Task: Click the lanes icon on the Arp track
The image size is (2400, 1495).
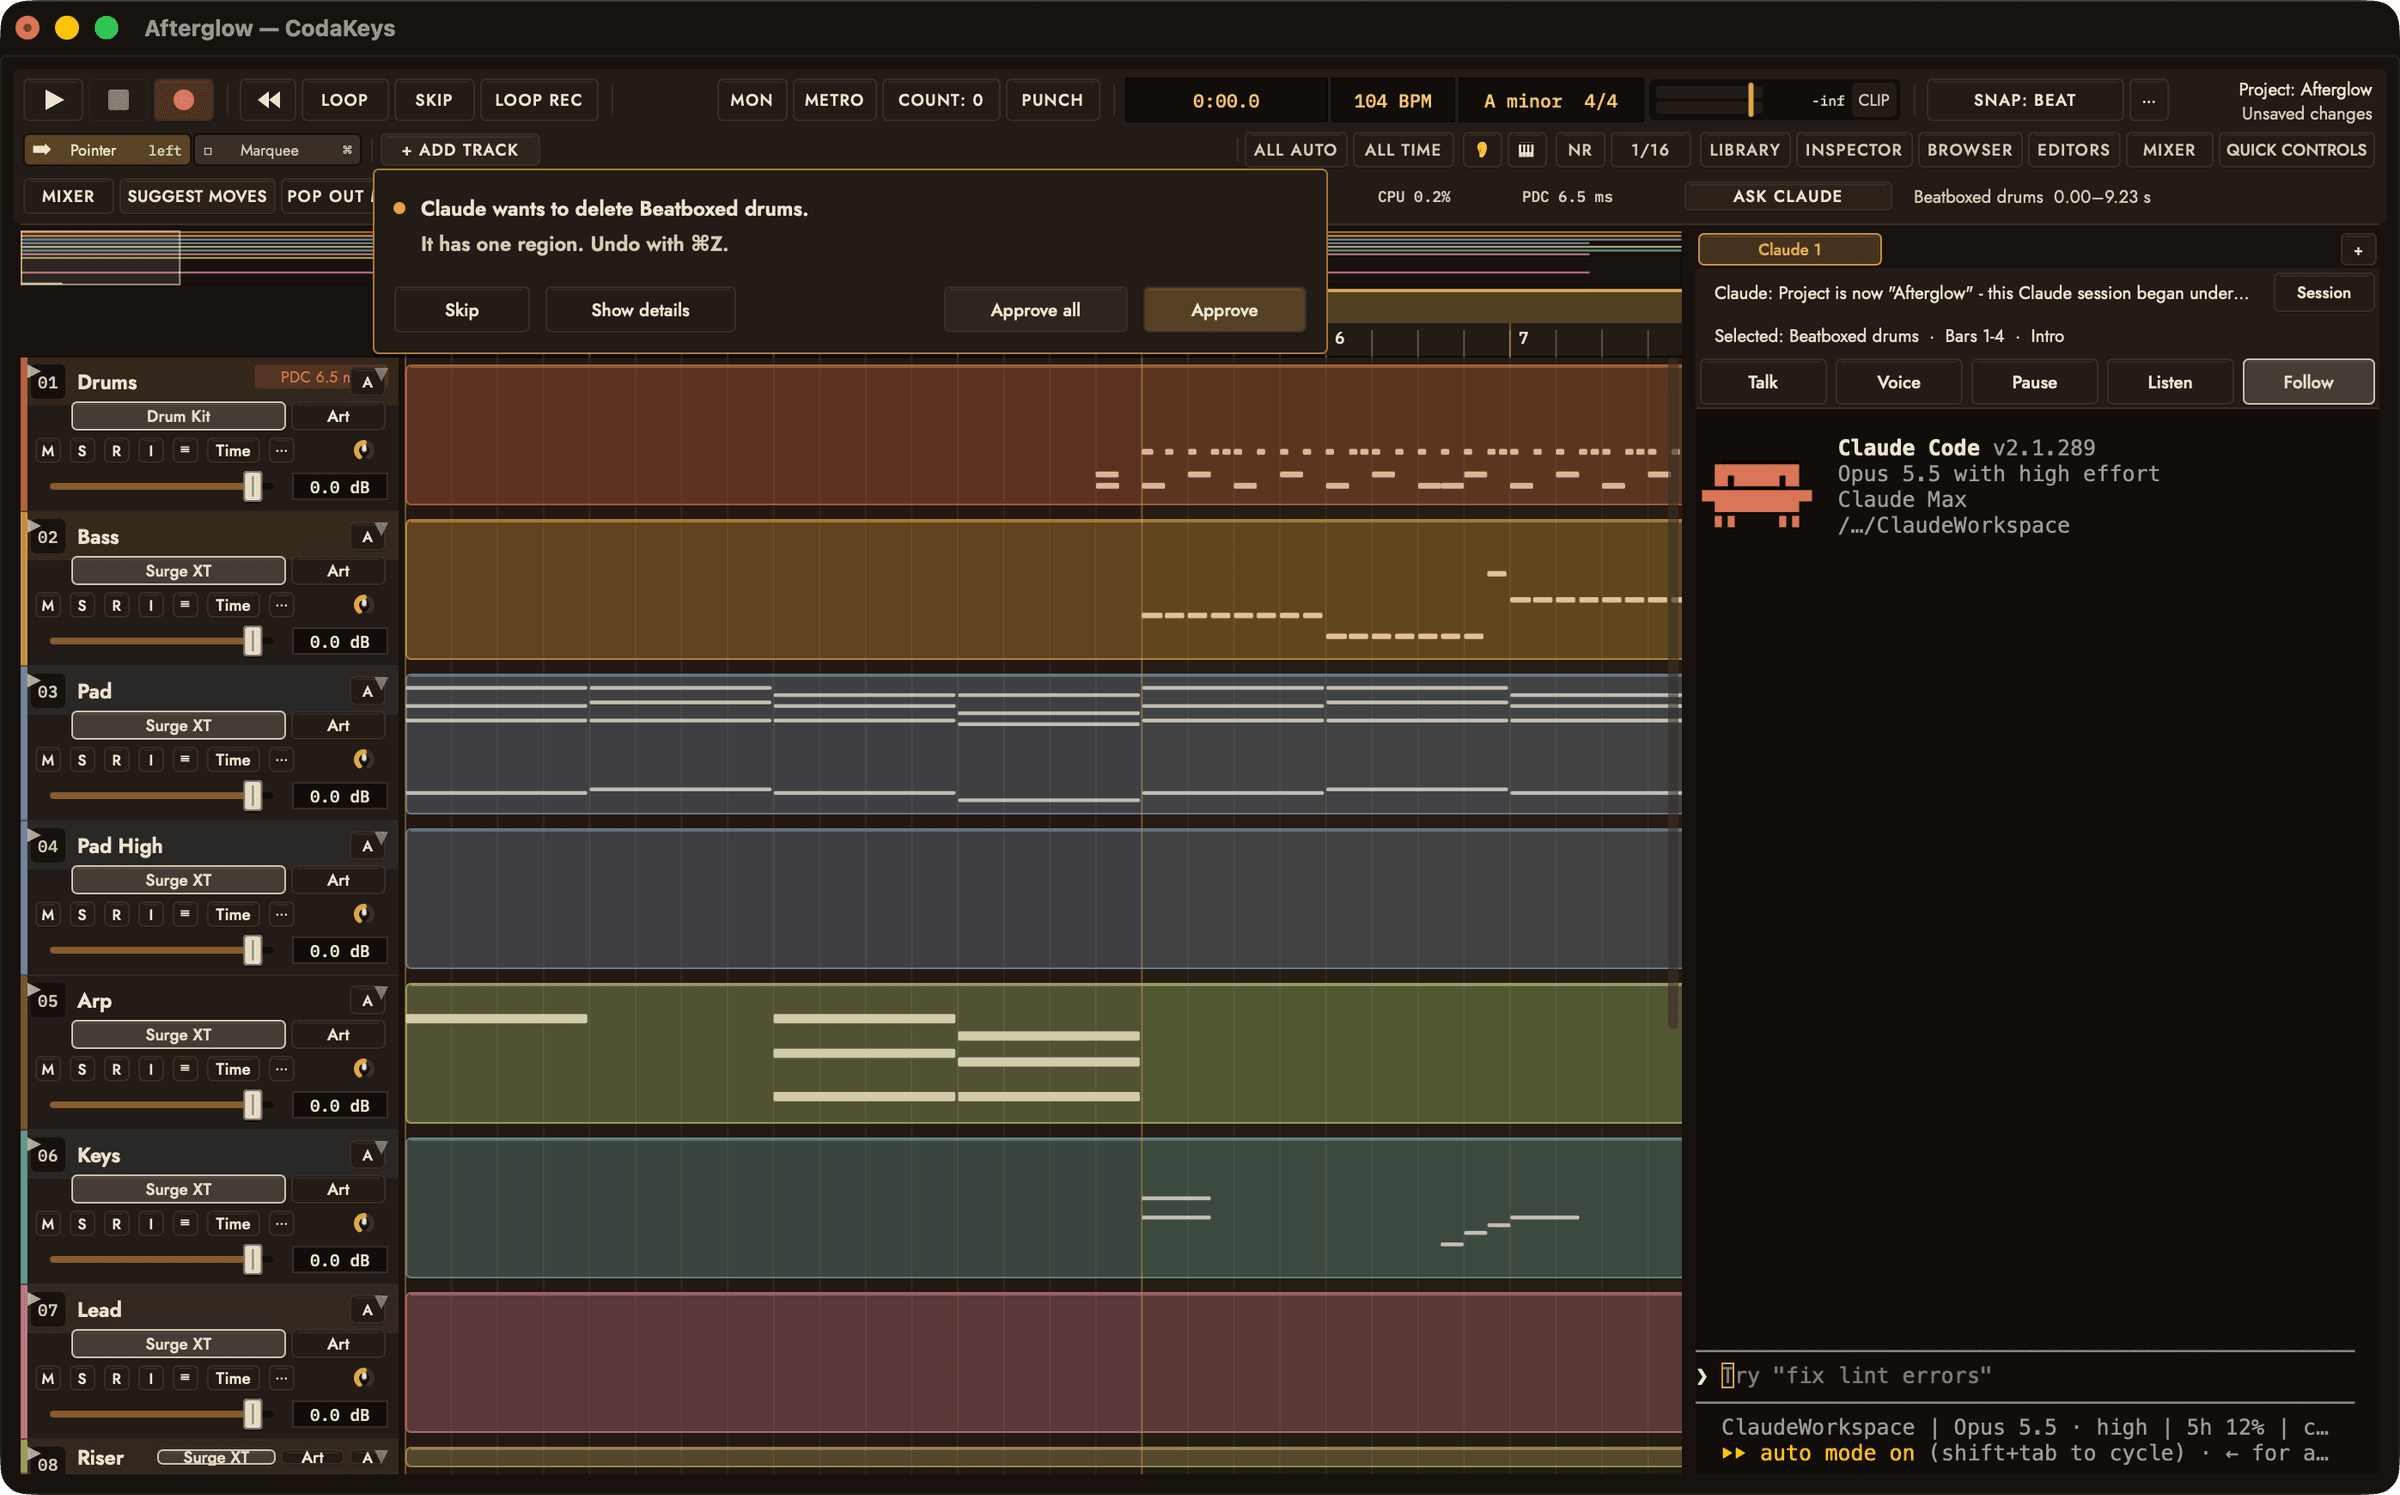Action: 185,1069
